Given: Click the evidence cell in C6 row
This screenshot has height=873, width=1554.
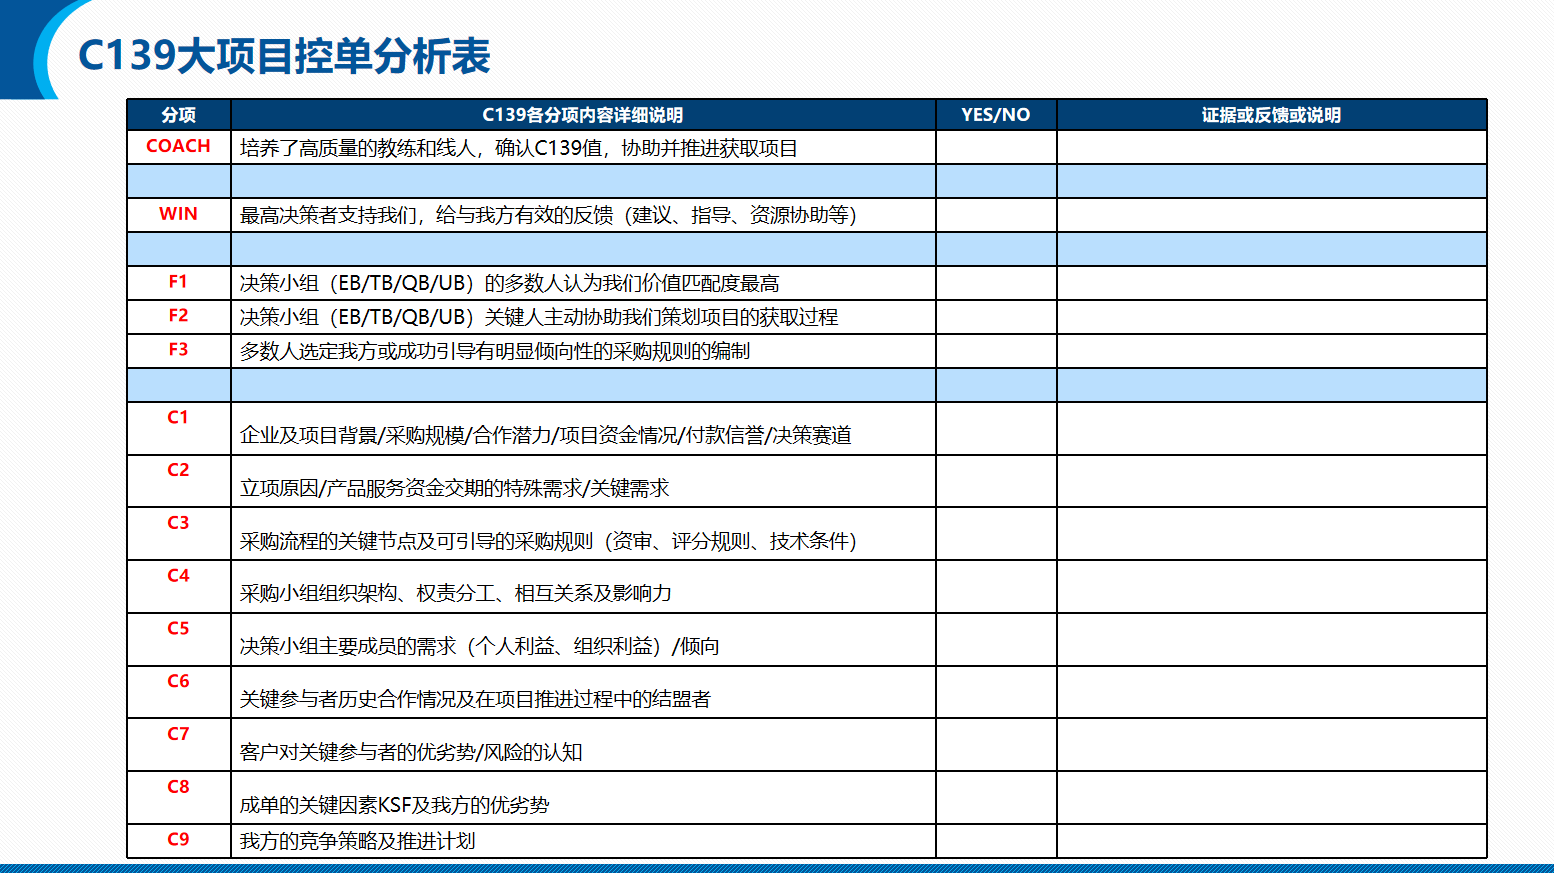Looking at the screenshot, I should pyautogui.click(x=1272, y=692).
